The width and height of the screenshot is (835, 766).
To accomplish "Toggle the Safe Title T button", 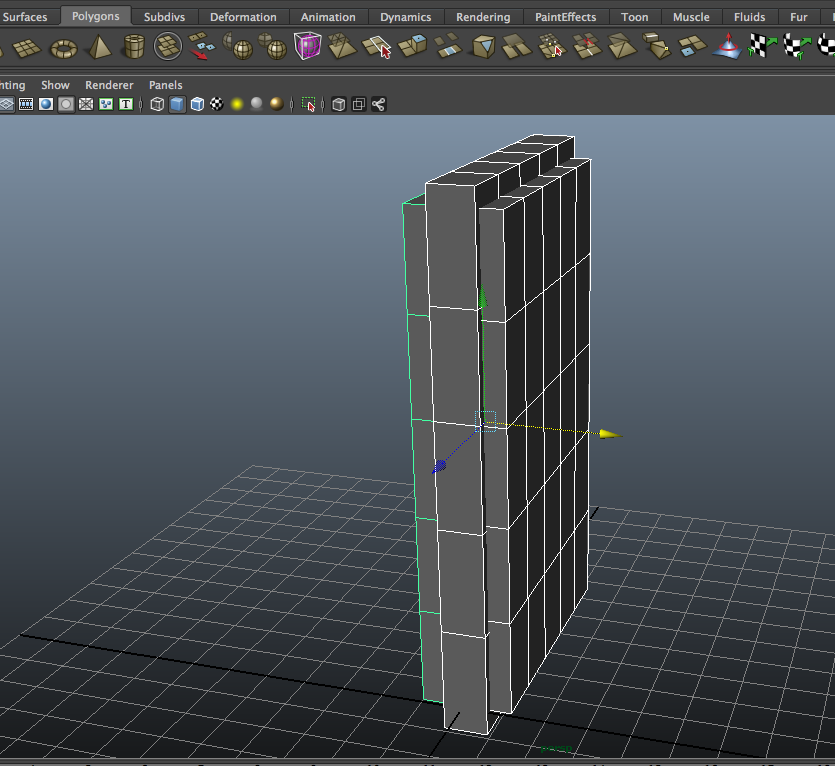I will pos(126,104).
